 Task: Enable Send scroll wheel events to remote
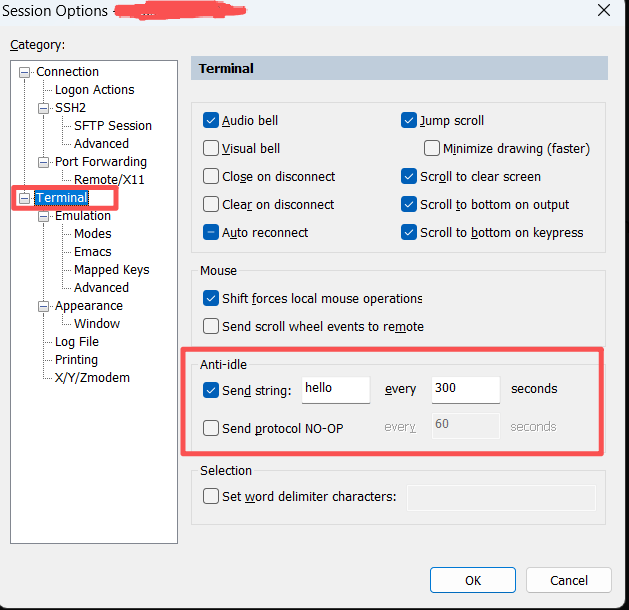[x=211, y=326]
